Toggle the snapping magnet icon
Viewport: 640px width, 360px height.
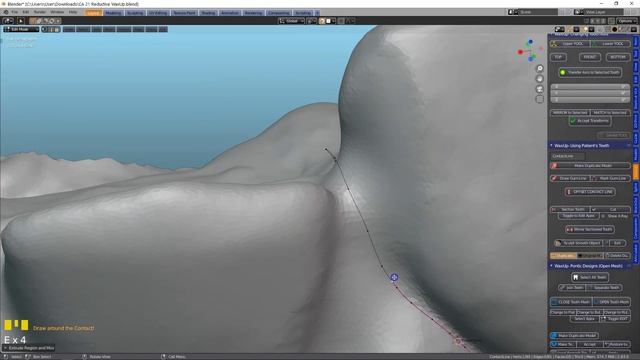[x=322, y=21]
